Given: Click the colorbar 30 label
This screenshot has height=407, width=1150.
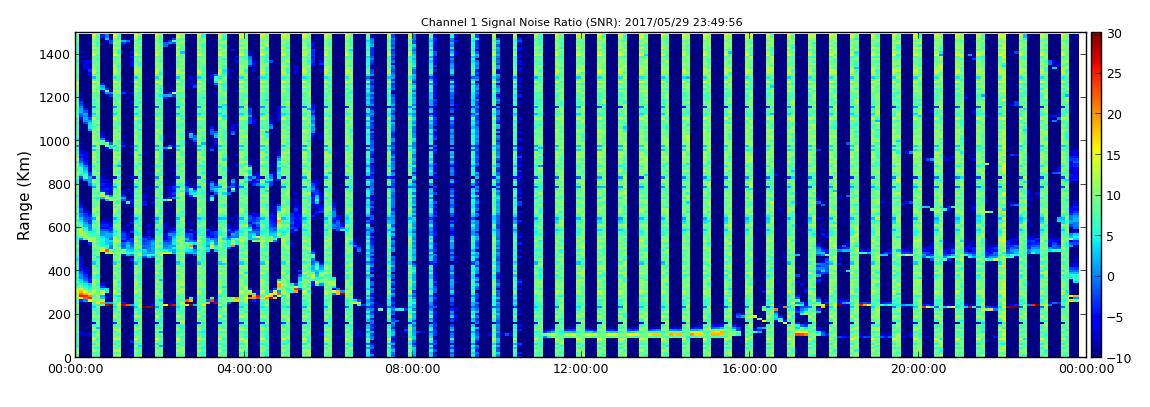Looking at the screenshot, I should click(x=1114, y=34).
